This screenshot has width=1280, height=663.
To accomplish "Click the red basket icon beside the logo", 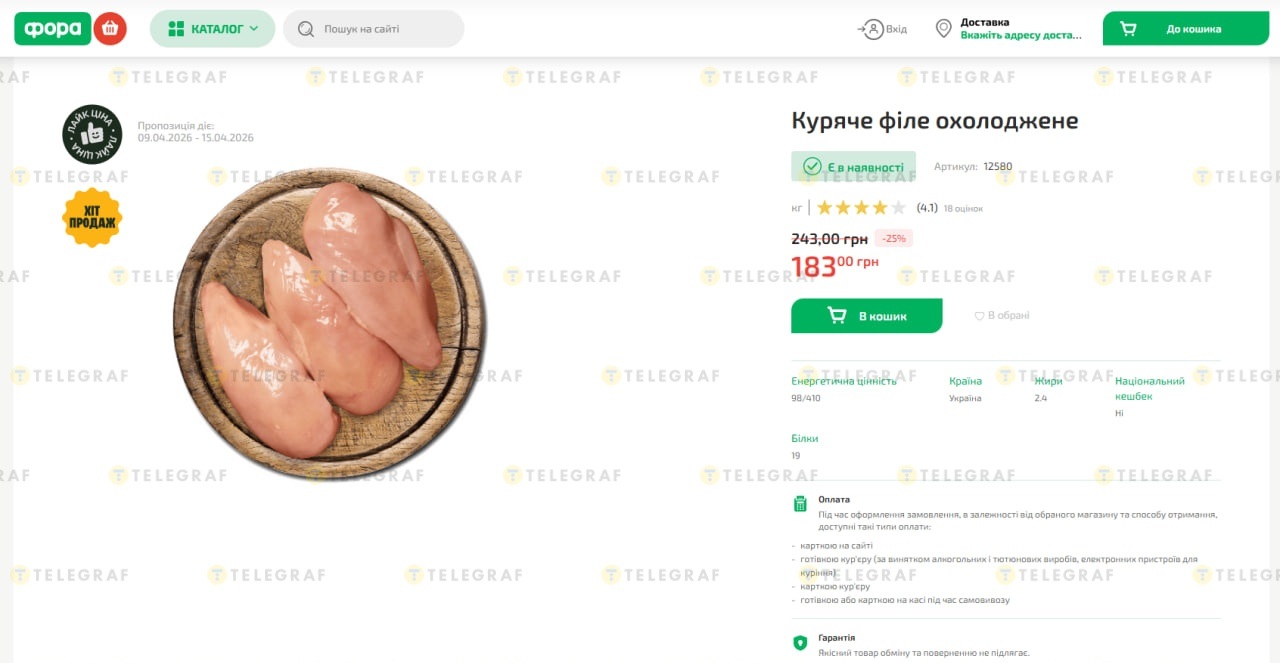I will tap(110, 29).
